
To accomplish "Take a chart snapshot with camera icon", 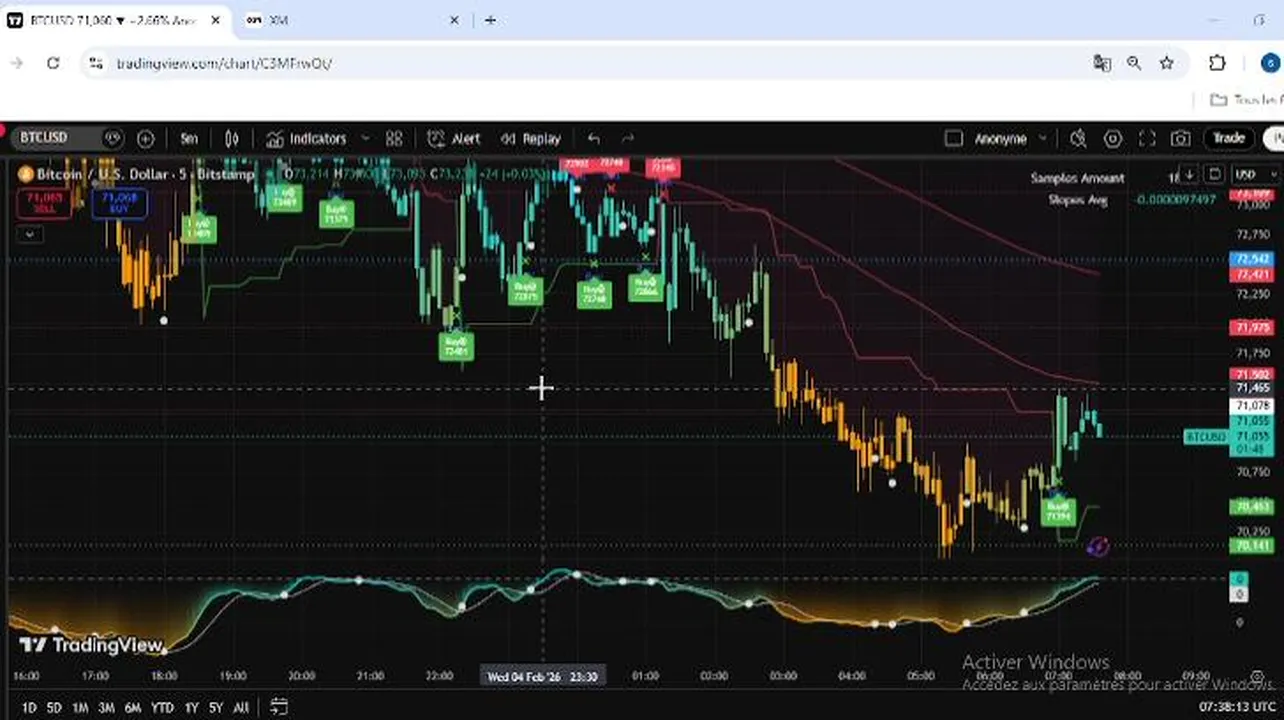I will tap(1181, 139).
